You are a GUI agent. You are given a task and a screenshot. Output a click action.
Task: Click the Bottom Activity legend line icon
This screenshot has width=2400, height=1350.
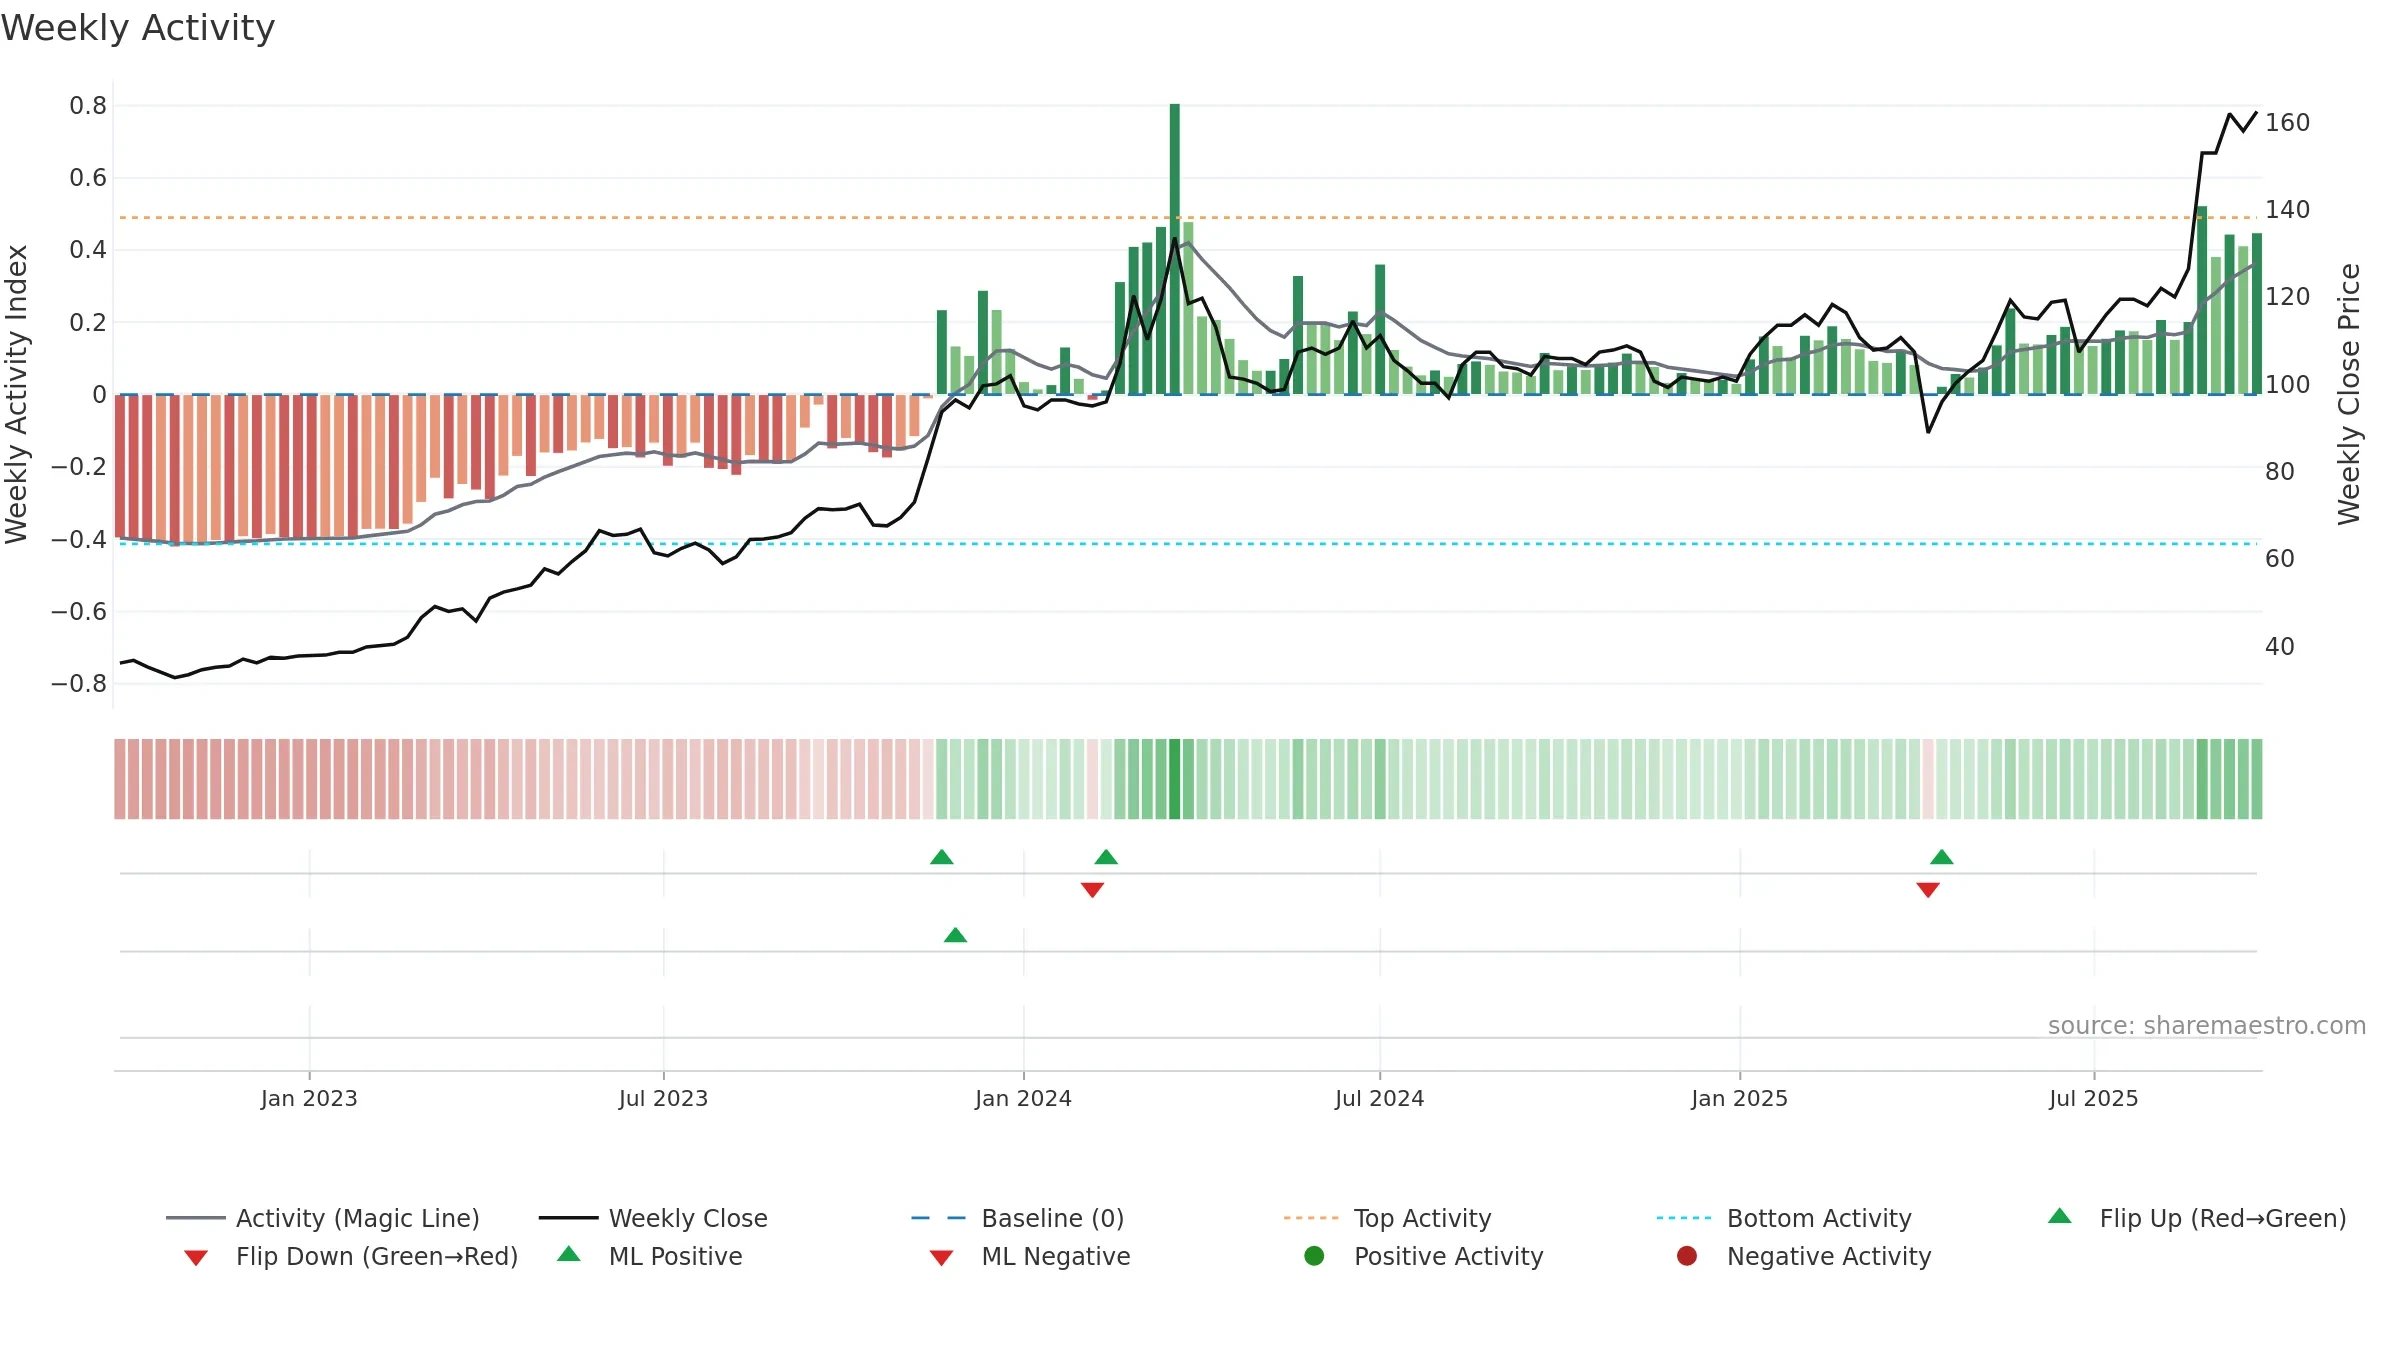pyautogui.click(x=1684, y=1218)
